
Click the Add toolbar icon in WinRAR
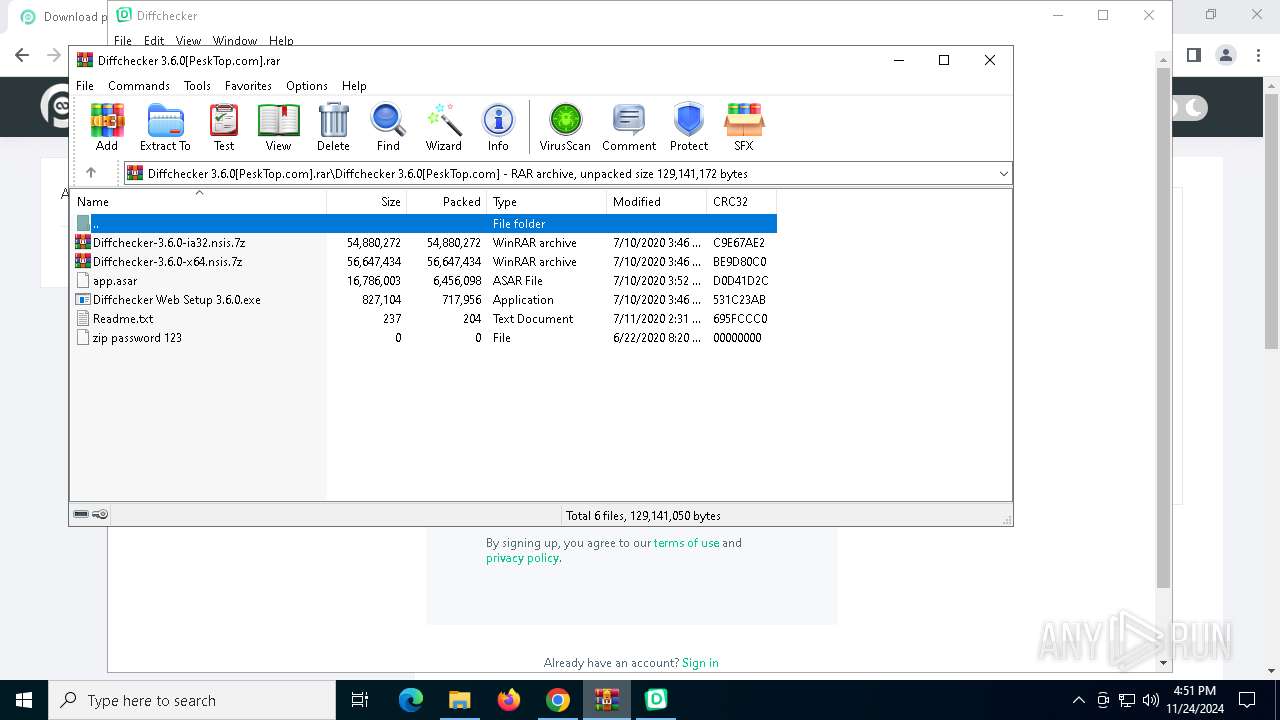click(107, 127)
